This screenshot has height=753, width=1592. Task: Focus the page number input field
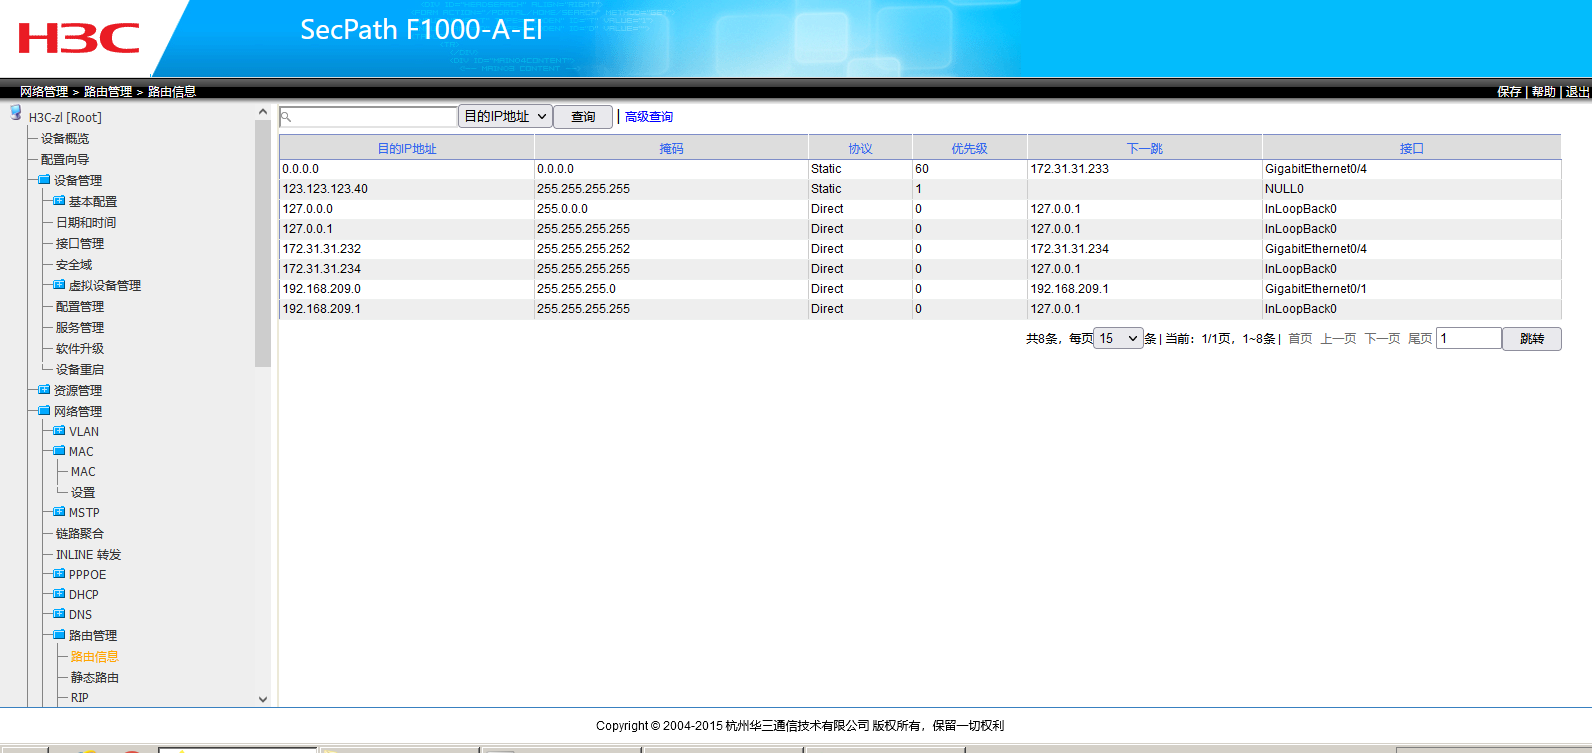1469,338
